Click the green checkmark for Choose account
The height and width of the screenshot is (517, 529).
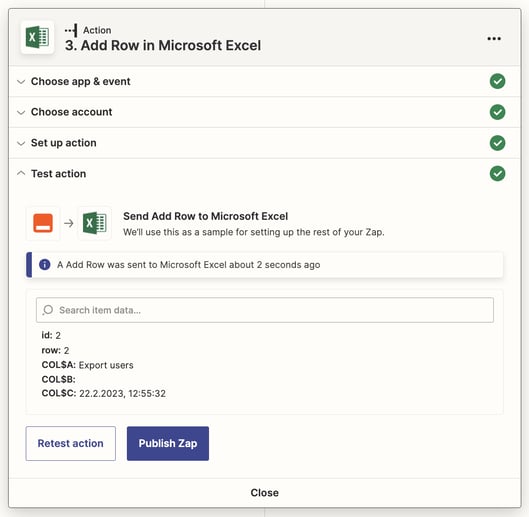tap(497, 112)
